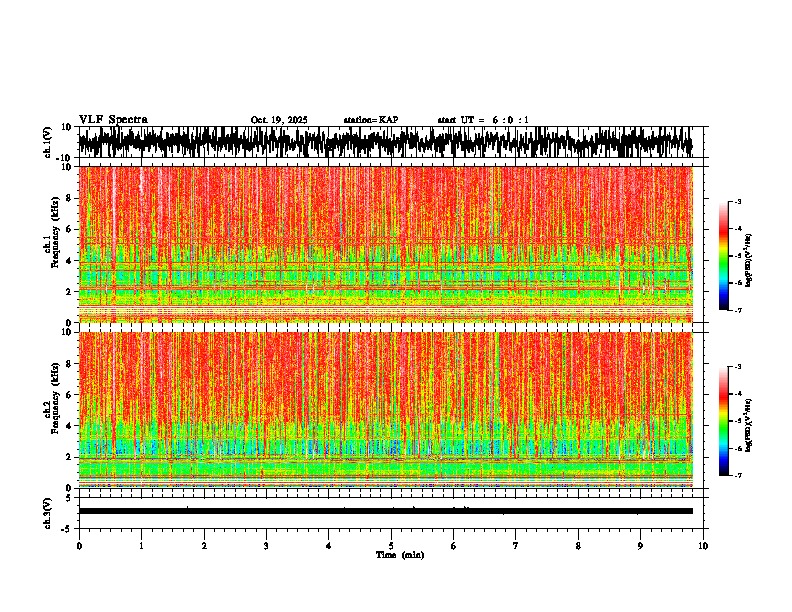Click the "-5" tick on ch.1 color bar
The width and height of the screenshot is (792, 612).
coord(737,256)
